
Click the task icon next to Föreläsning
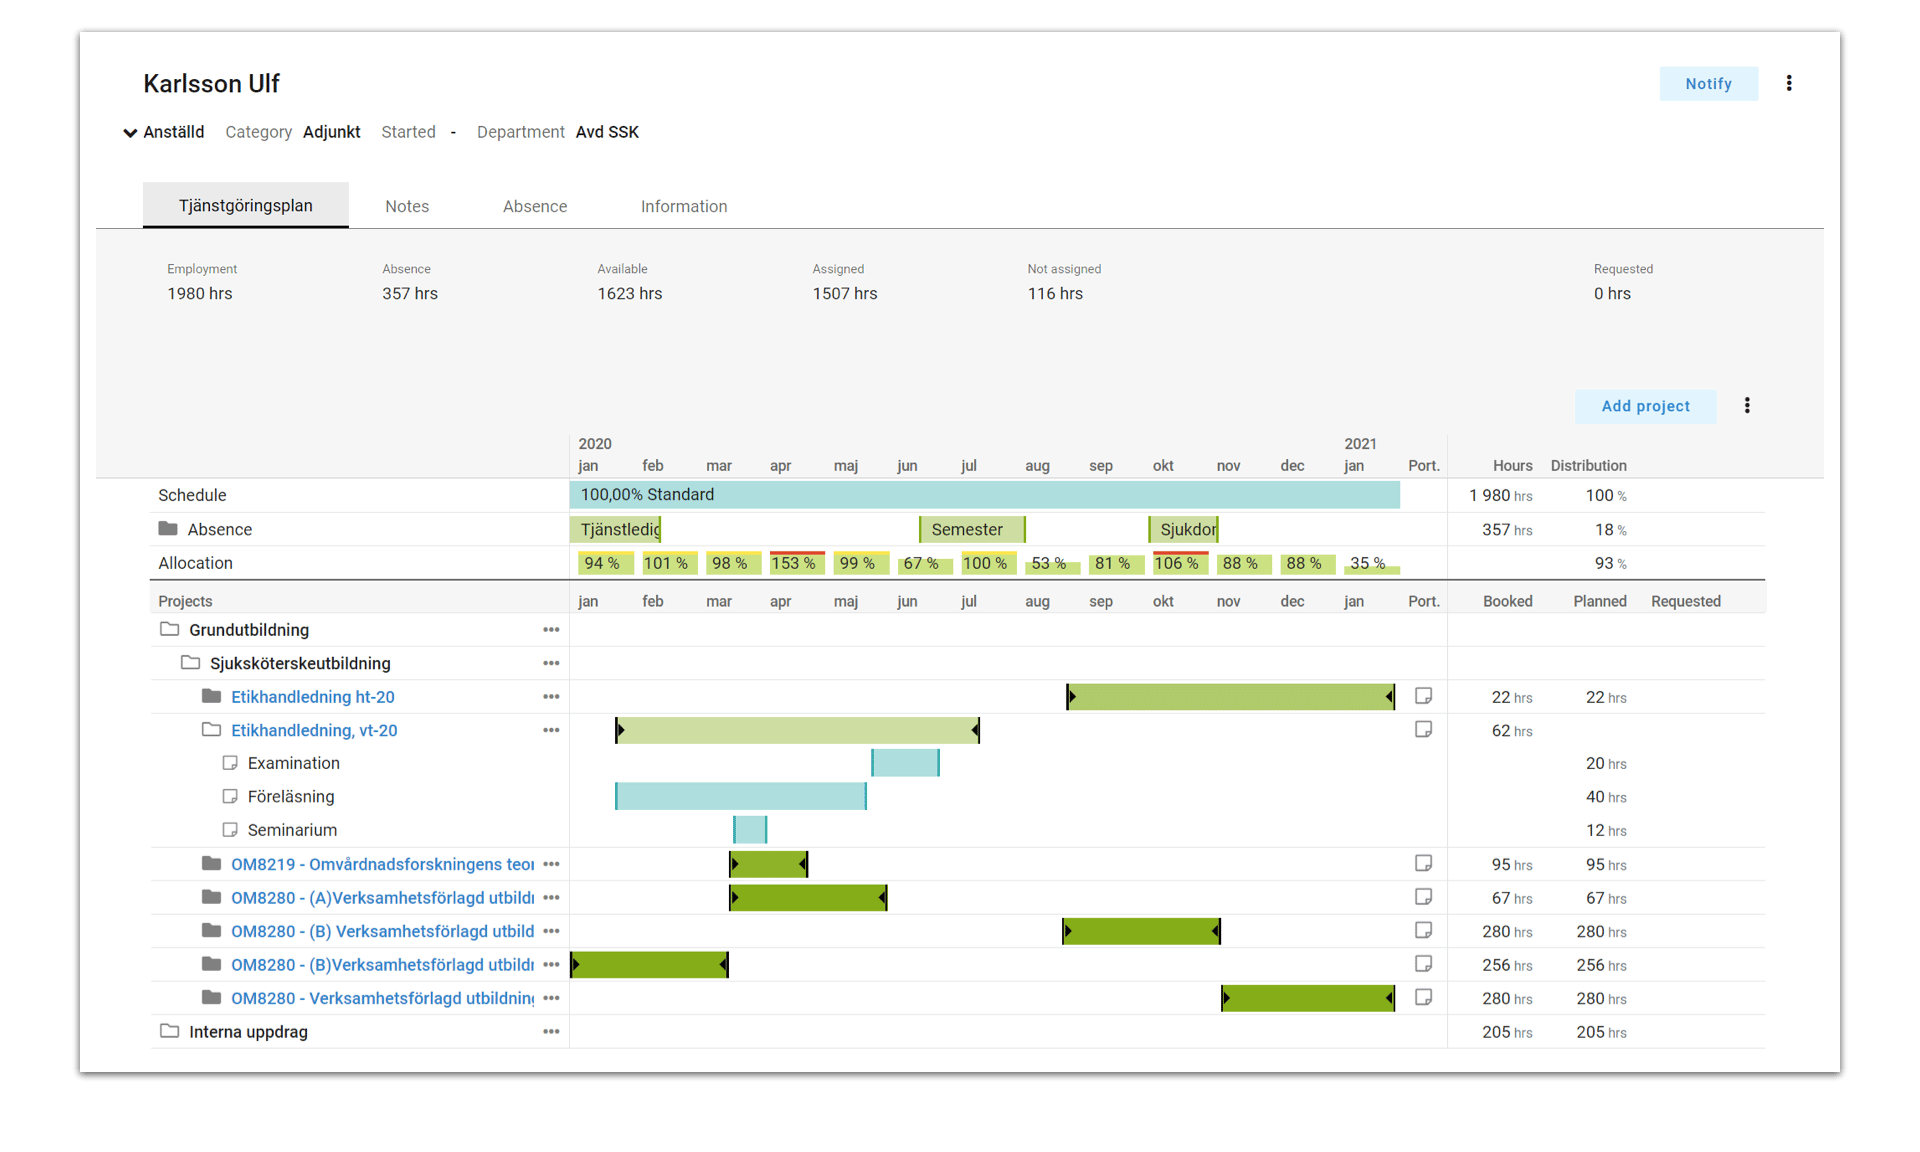coord(230,796)
